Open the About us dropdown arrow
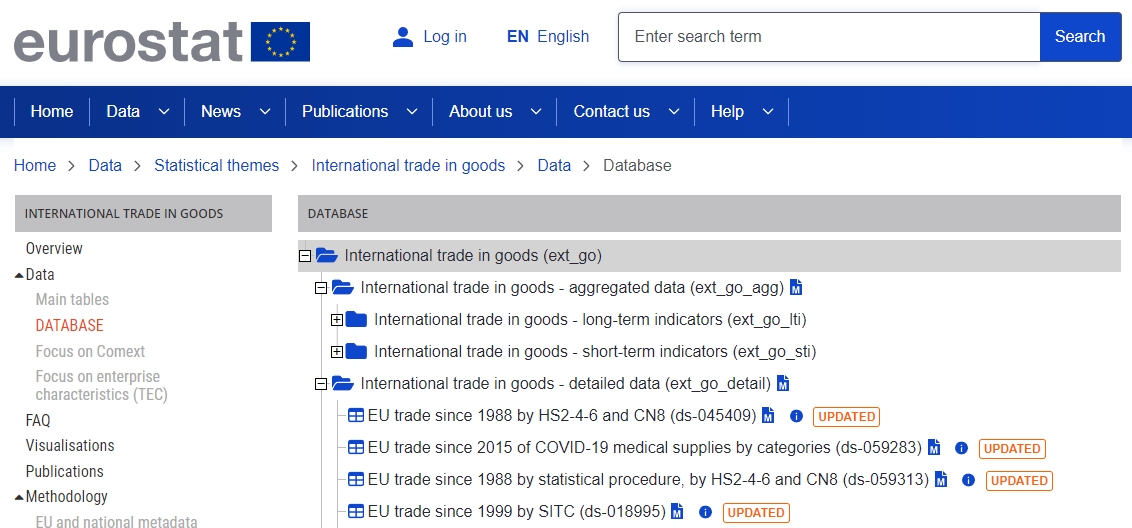The width and height of the screenshot is (1132, 528). point(536,112)
